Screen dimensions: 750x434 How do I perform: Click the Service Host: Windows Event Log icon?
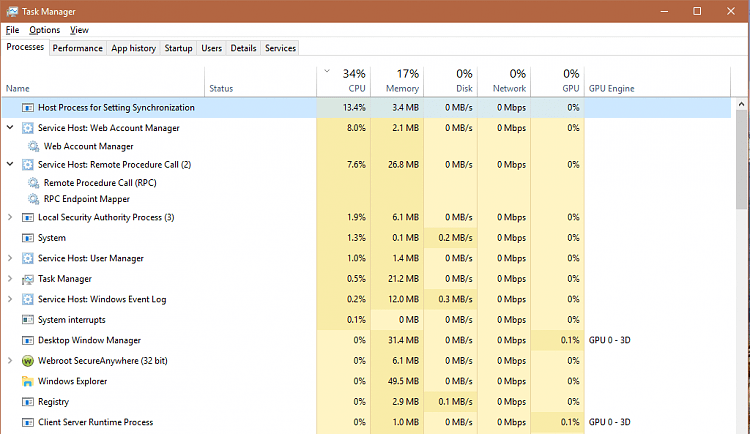click(x=28, y=300)
